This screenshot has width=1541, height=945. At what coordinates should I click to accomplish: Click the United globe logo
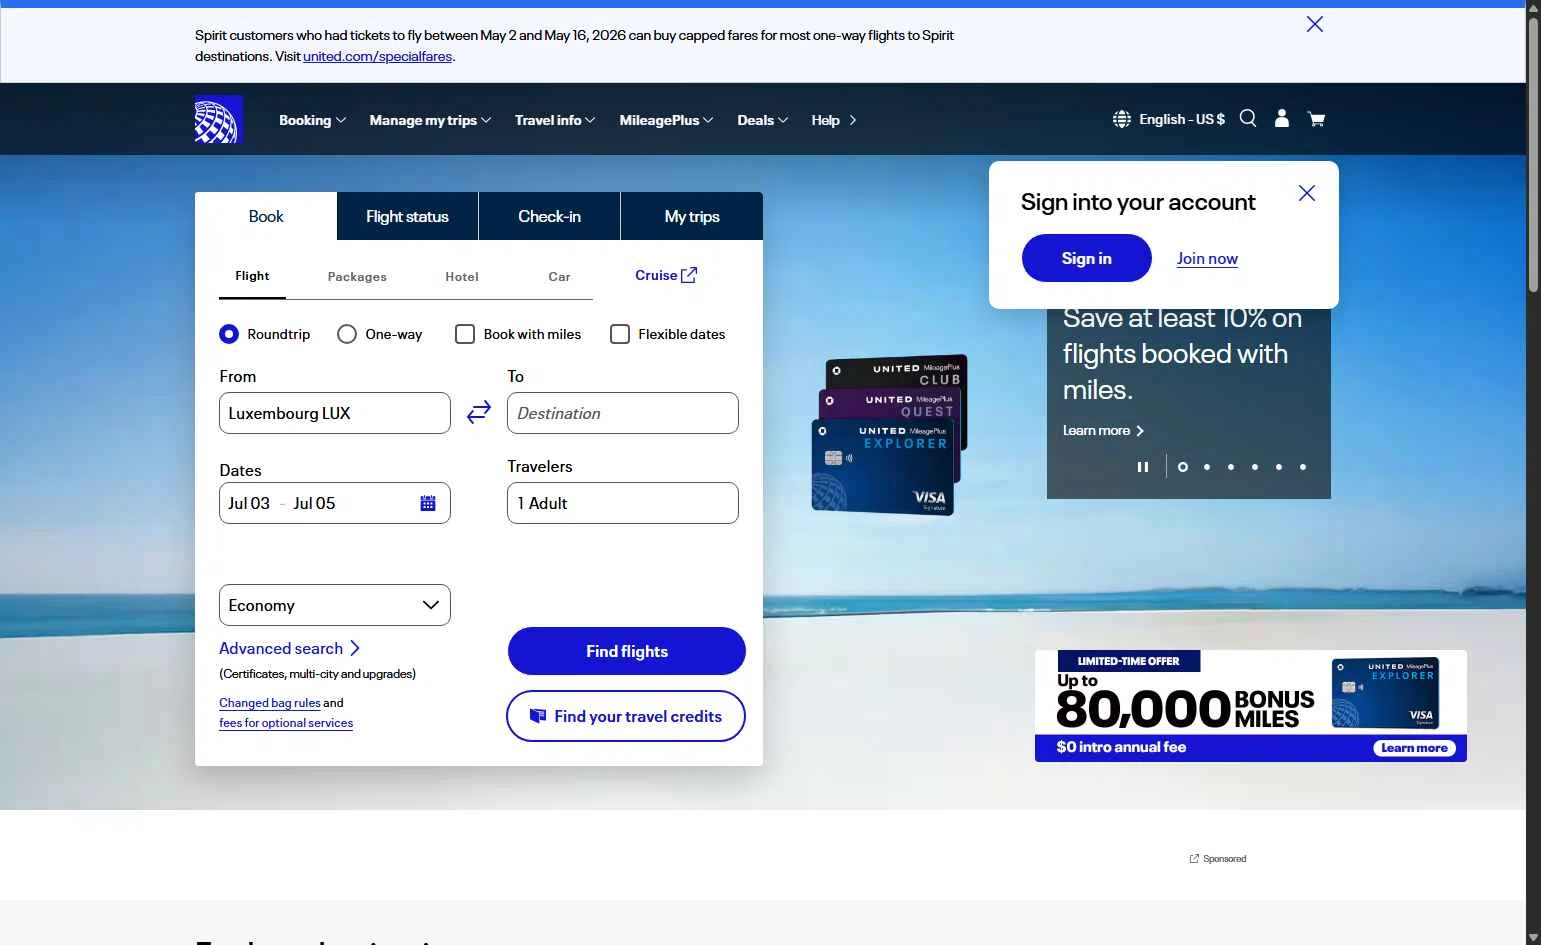tap(218, 120)
